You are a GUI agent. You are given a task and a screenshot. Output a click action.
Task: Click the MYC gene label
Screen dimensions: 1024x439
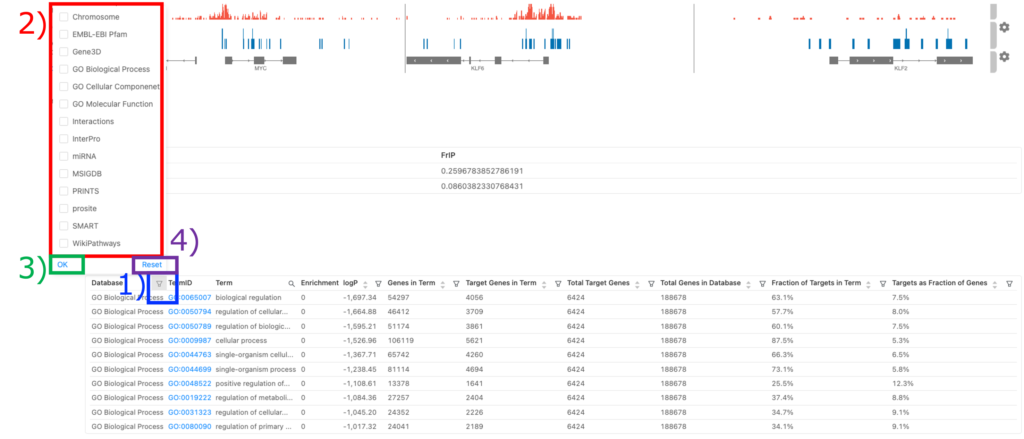[x=260, y=68]
